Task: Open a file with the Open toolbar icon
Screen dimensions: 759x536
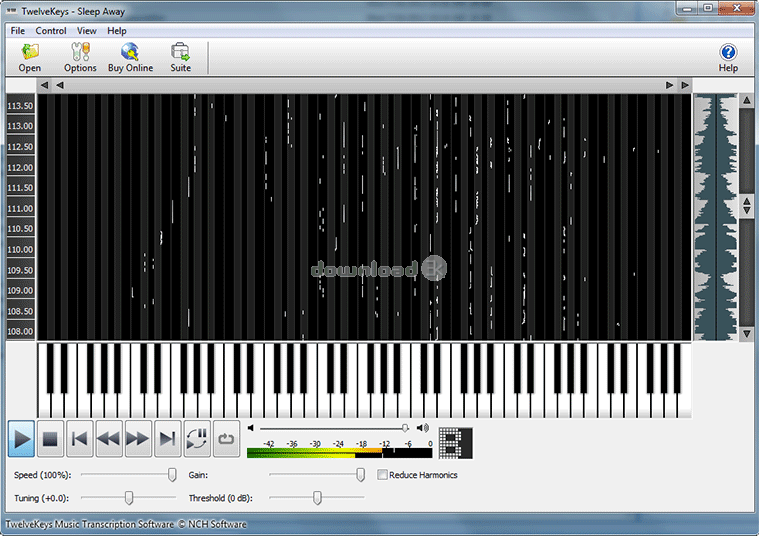Action: point(30,57)
